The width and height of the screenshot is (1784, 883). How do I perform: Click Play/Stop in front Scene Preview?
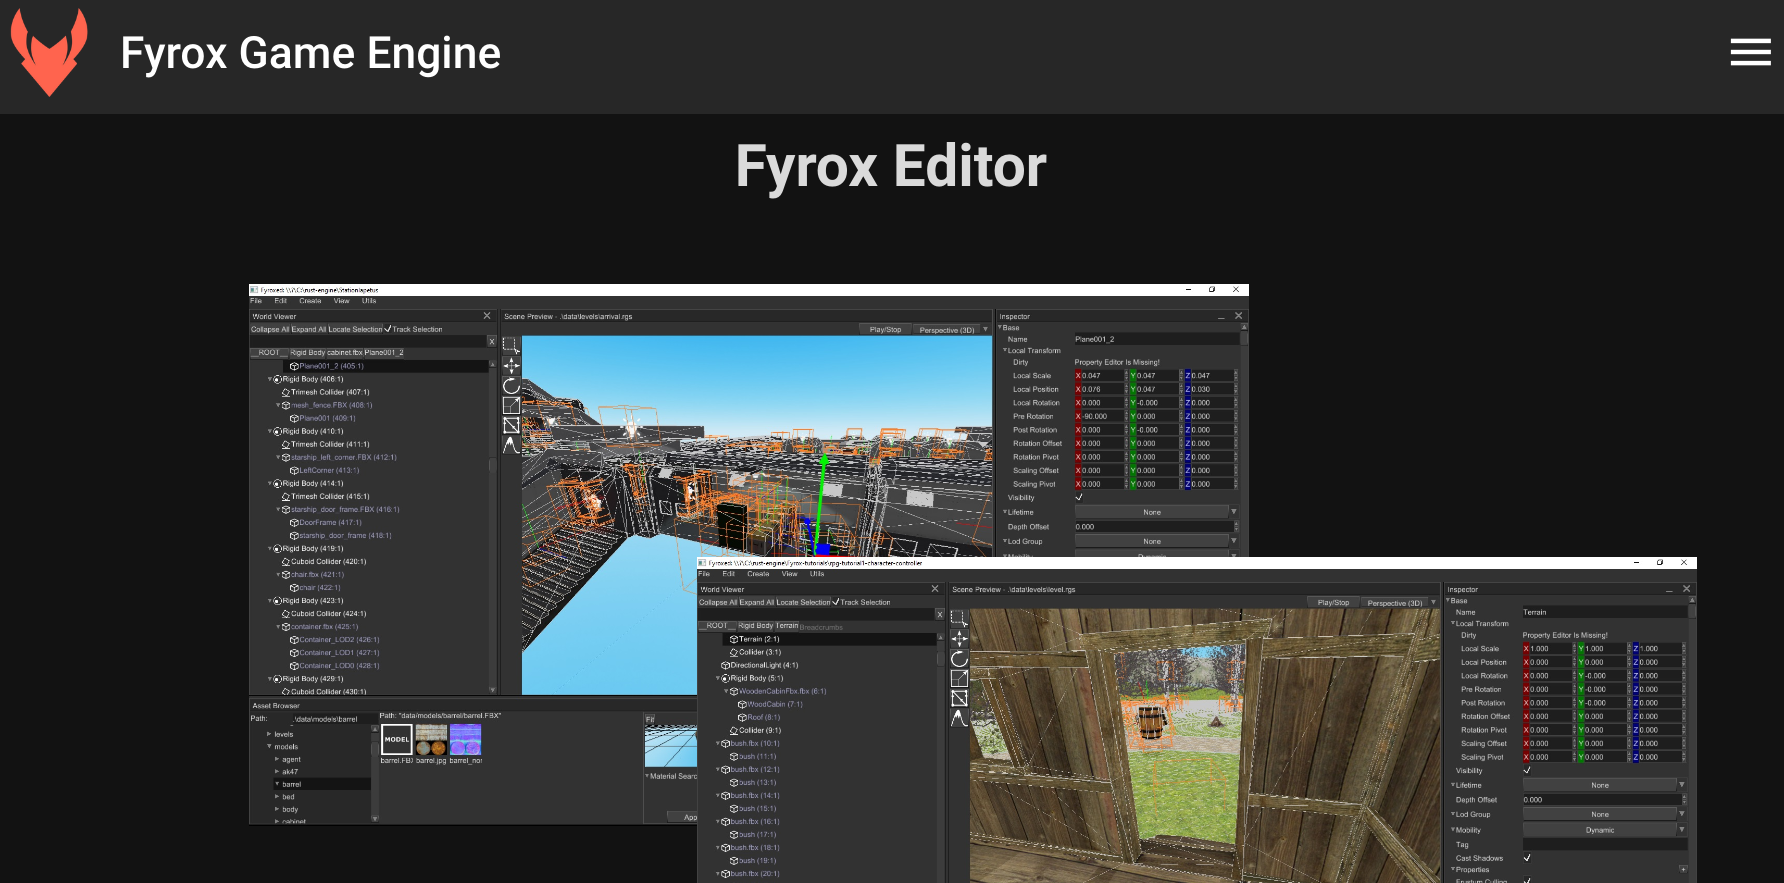pyautogui.click(x=1333, y=602)
